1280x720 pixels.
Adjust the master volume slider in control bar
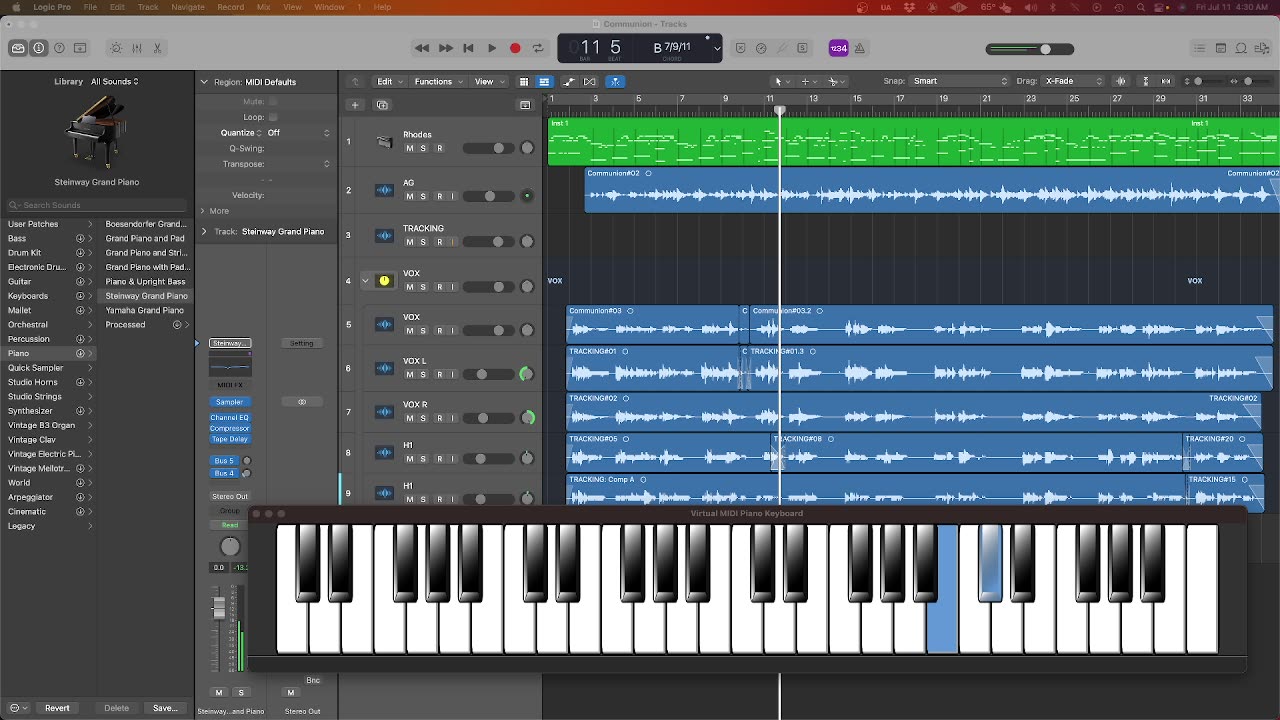coord(1030,49)
